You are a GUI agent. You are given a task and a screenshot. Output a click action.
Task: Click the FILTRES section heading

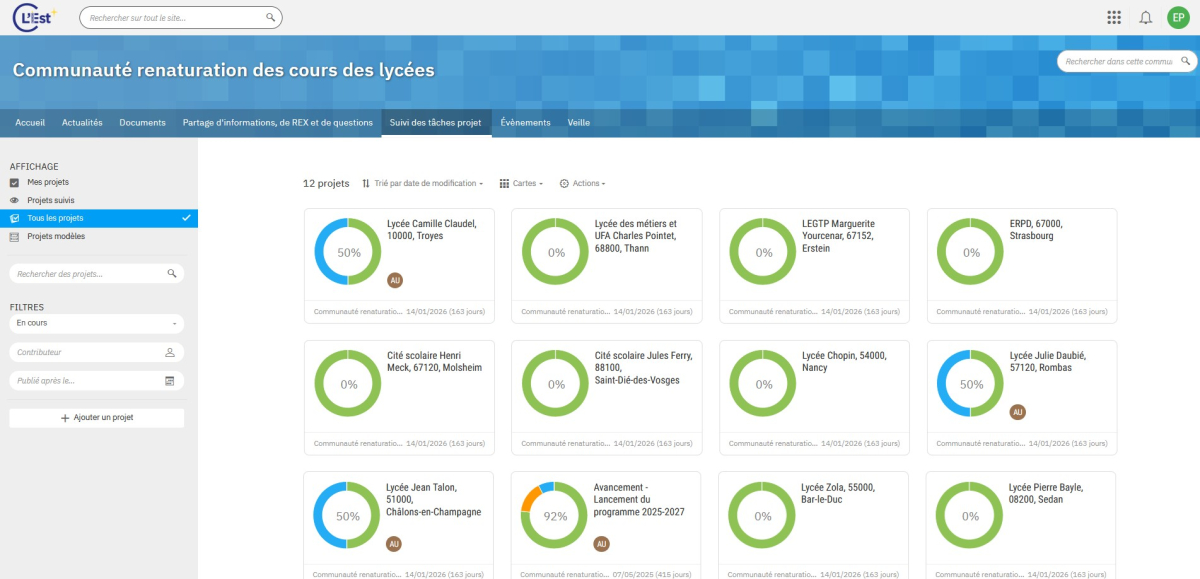(27, 307)
